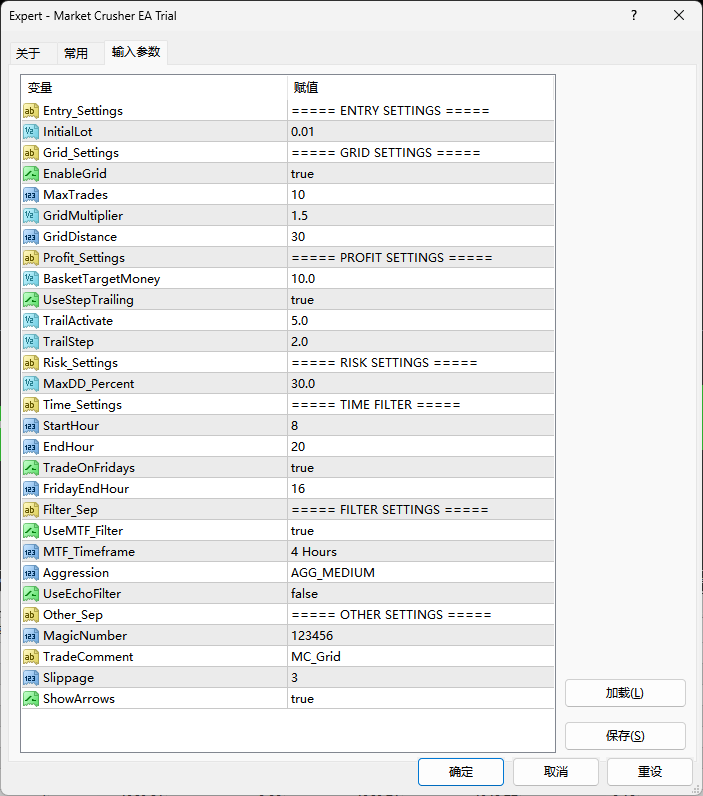Click the 确定 button
The height and width of the screenshot is (796, 703).
click(x=461, y=772)
